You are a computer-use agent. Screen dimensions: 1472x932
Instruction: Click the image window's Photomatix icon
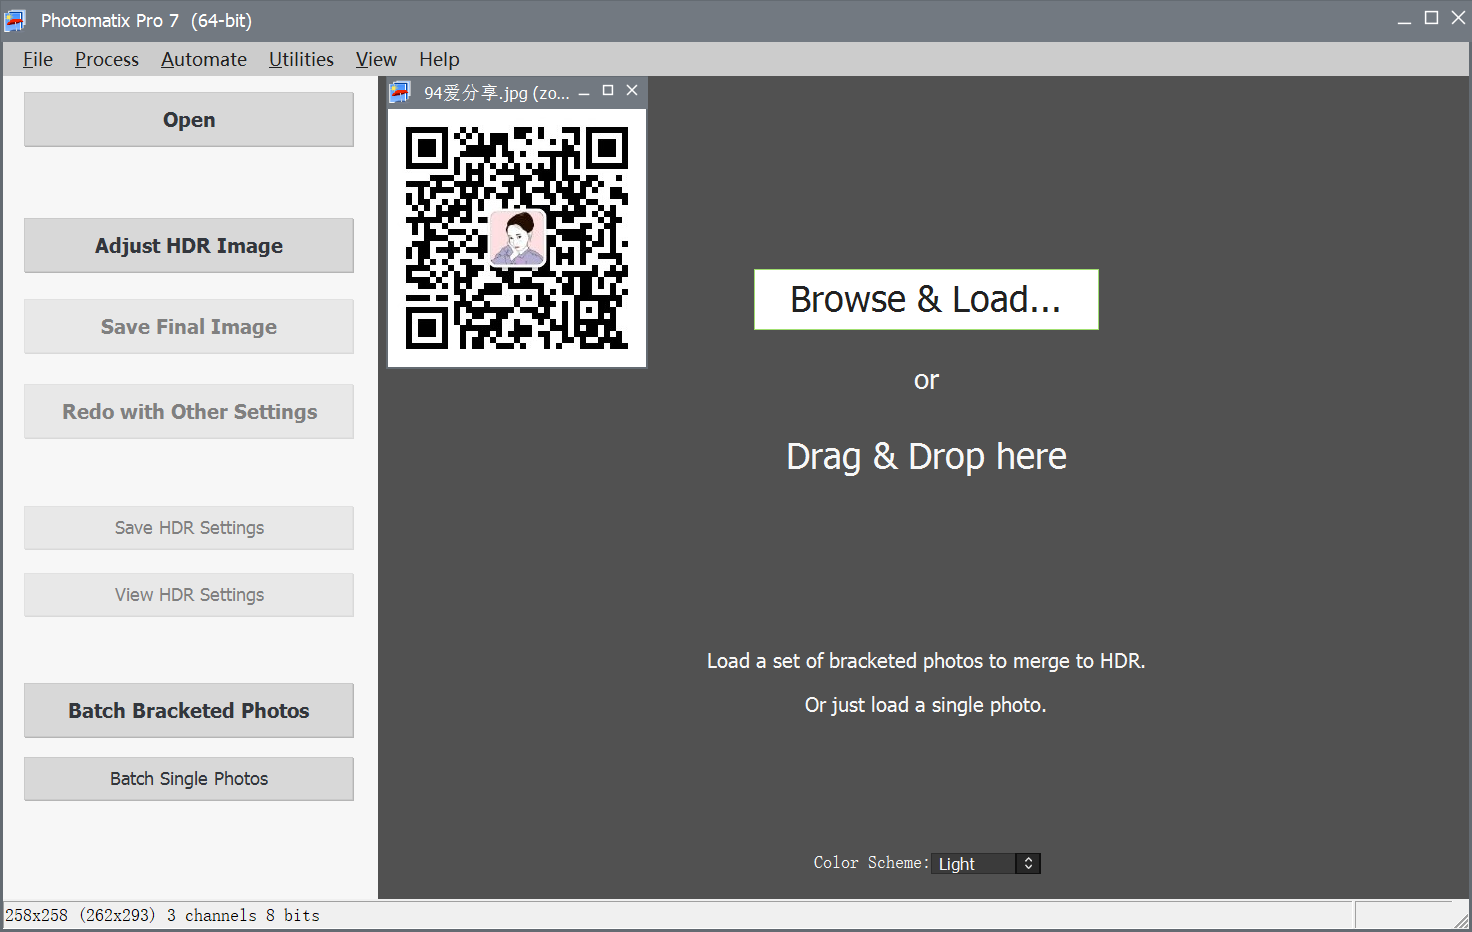[401, 93]
